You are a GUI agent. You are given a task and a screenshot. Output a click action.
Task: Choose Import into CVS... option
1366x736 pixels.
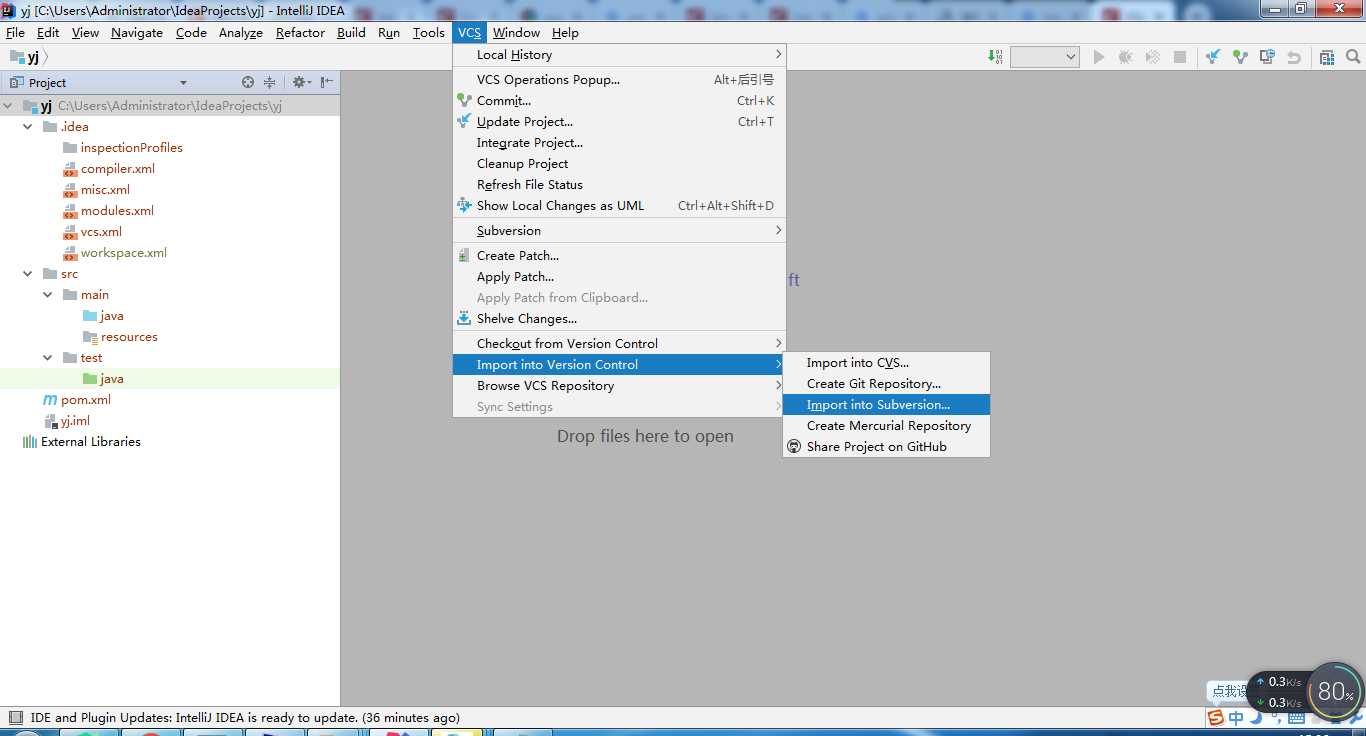886,362
